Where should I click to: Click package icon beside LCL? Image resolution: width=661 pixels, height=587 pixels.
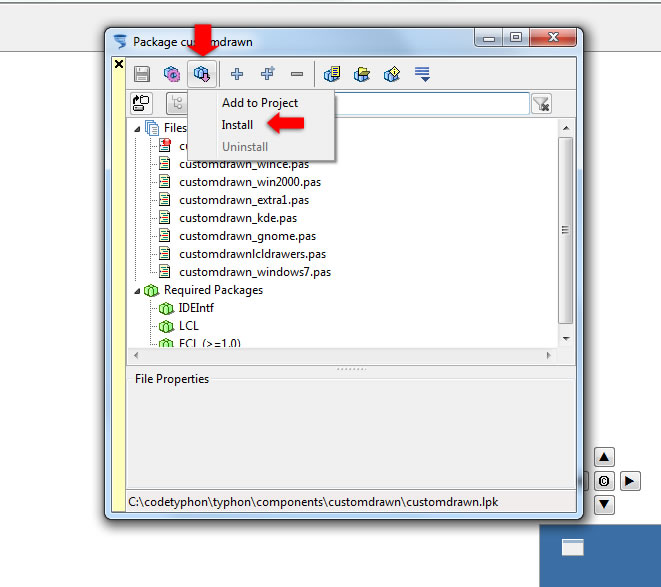166,326
